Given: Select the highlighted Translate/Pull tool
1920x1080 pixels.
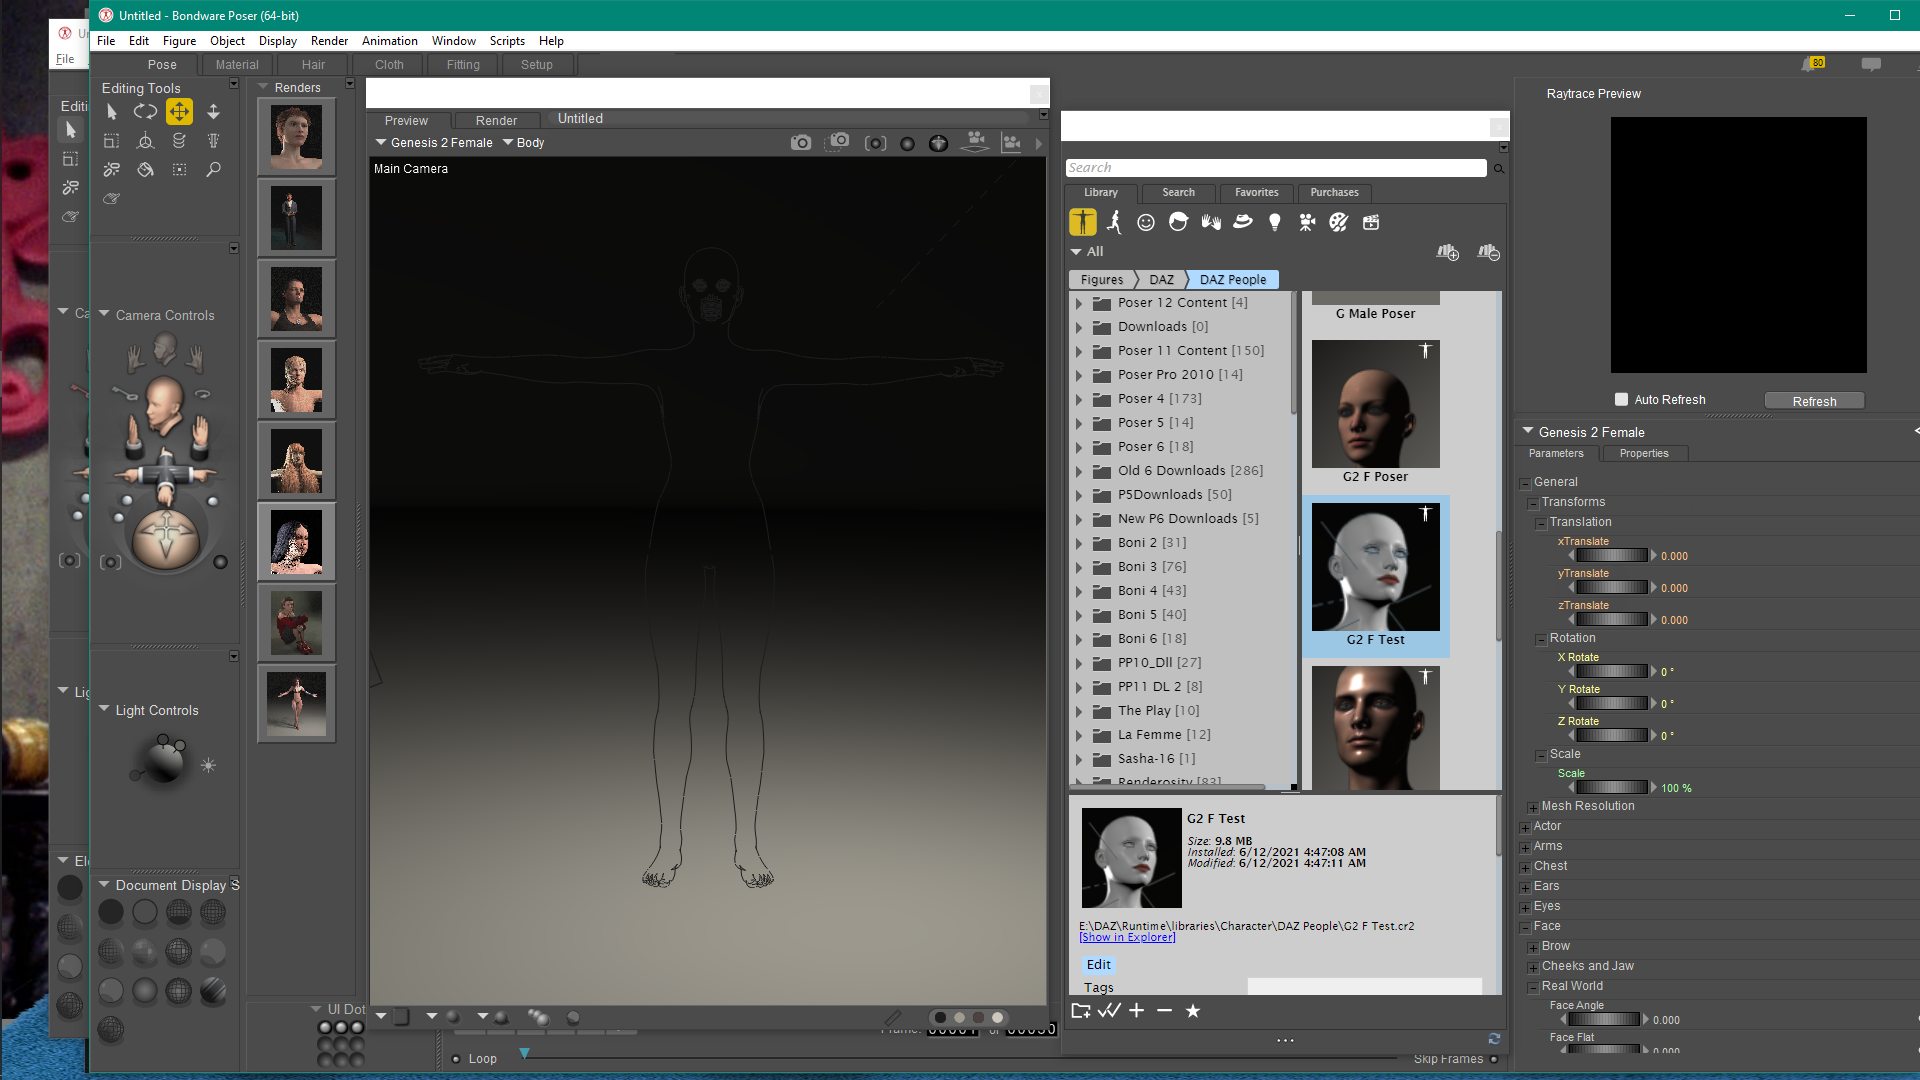Looking at the screenshot, I should 179,112.
